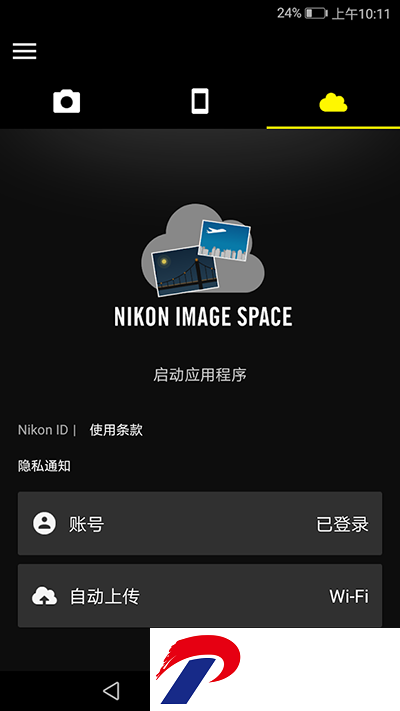This screenshot has width=400, height=711.
Task: Change the Wi-Fi upload option
Action: coord(349,596)
